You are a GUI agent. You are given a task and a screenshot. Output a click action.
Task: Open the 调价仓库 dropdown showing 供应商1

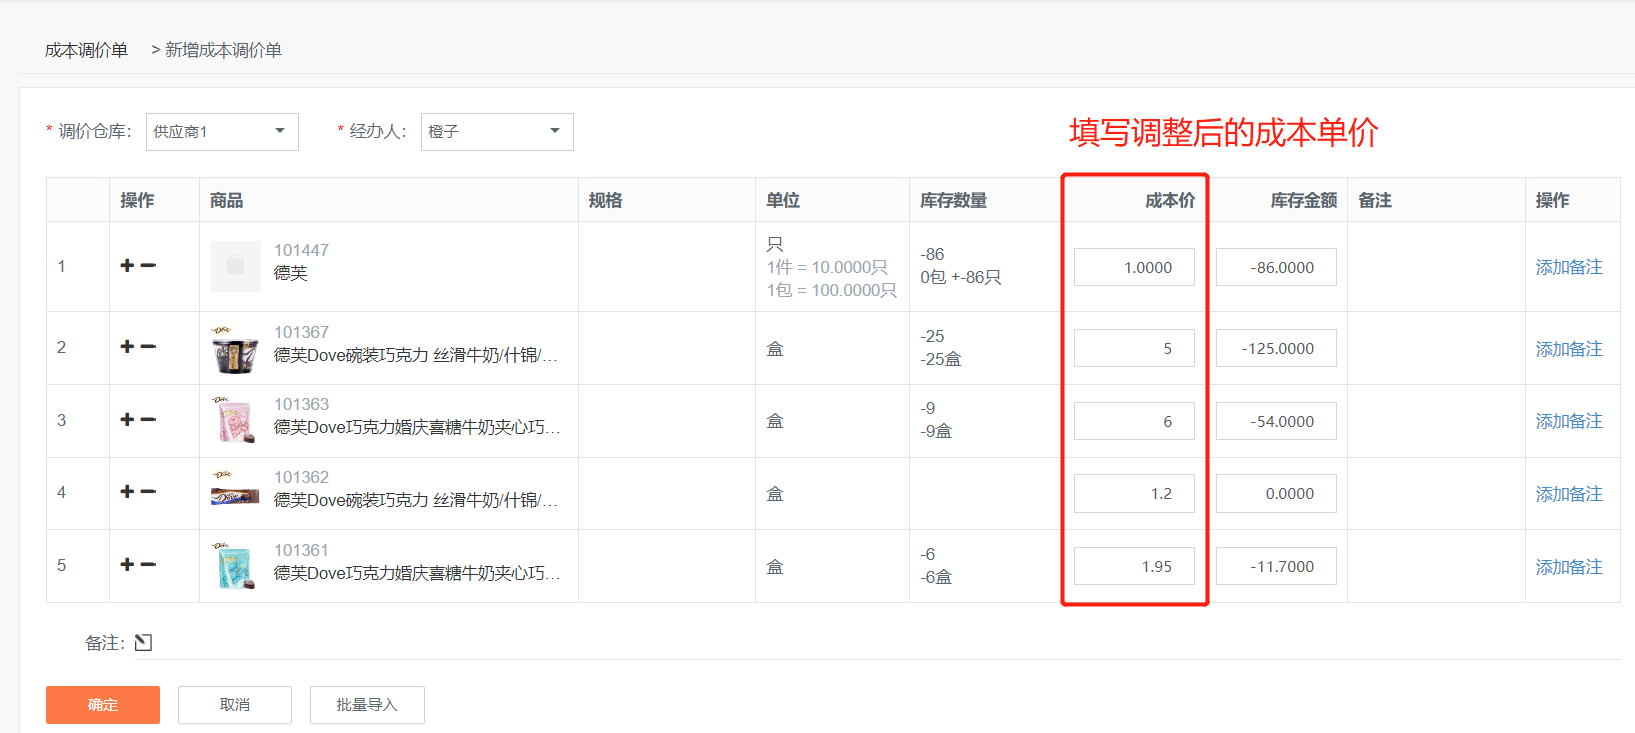pos(222,132)
